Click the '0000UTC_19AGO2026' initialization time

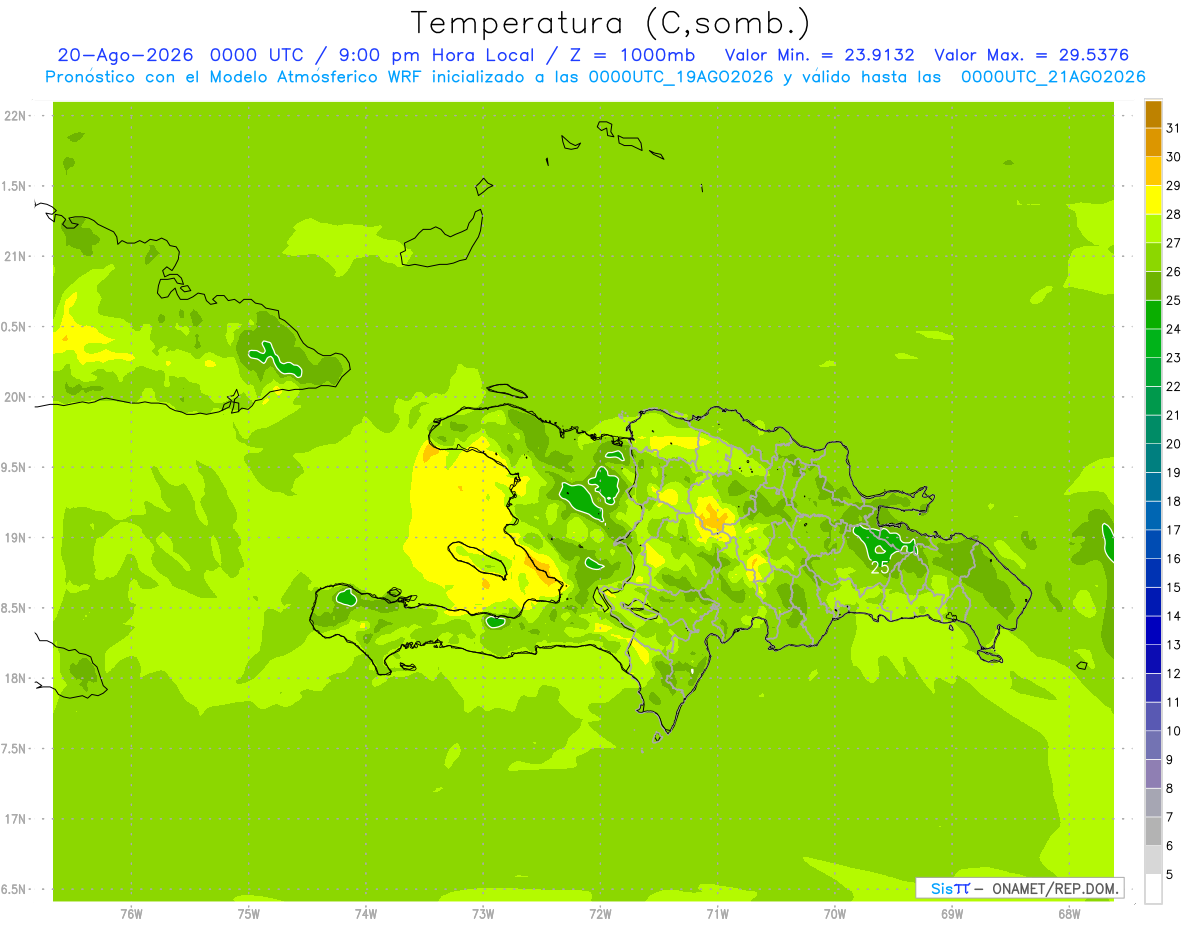pos(681,77)
